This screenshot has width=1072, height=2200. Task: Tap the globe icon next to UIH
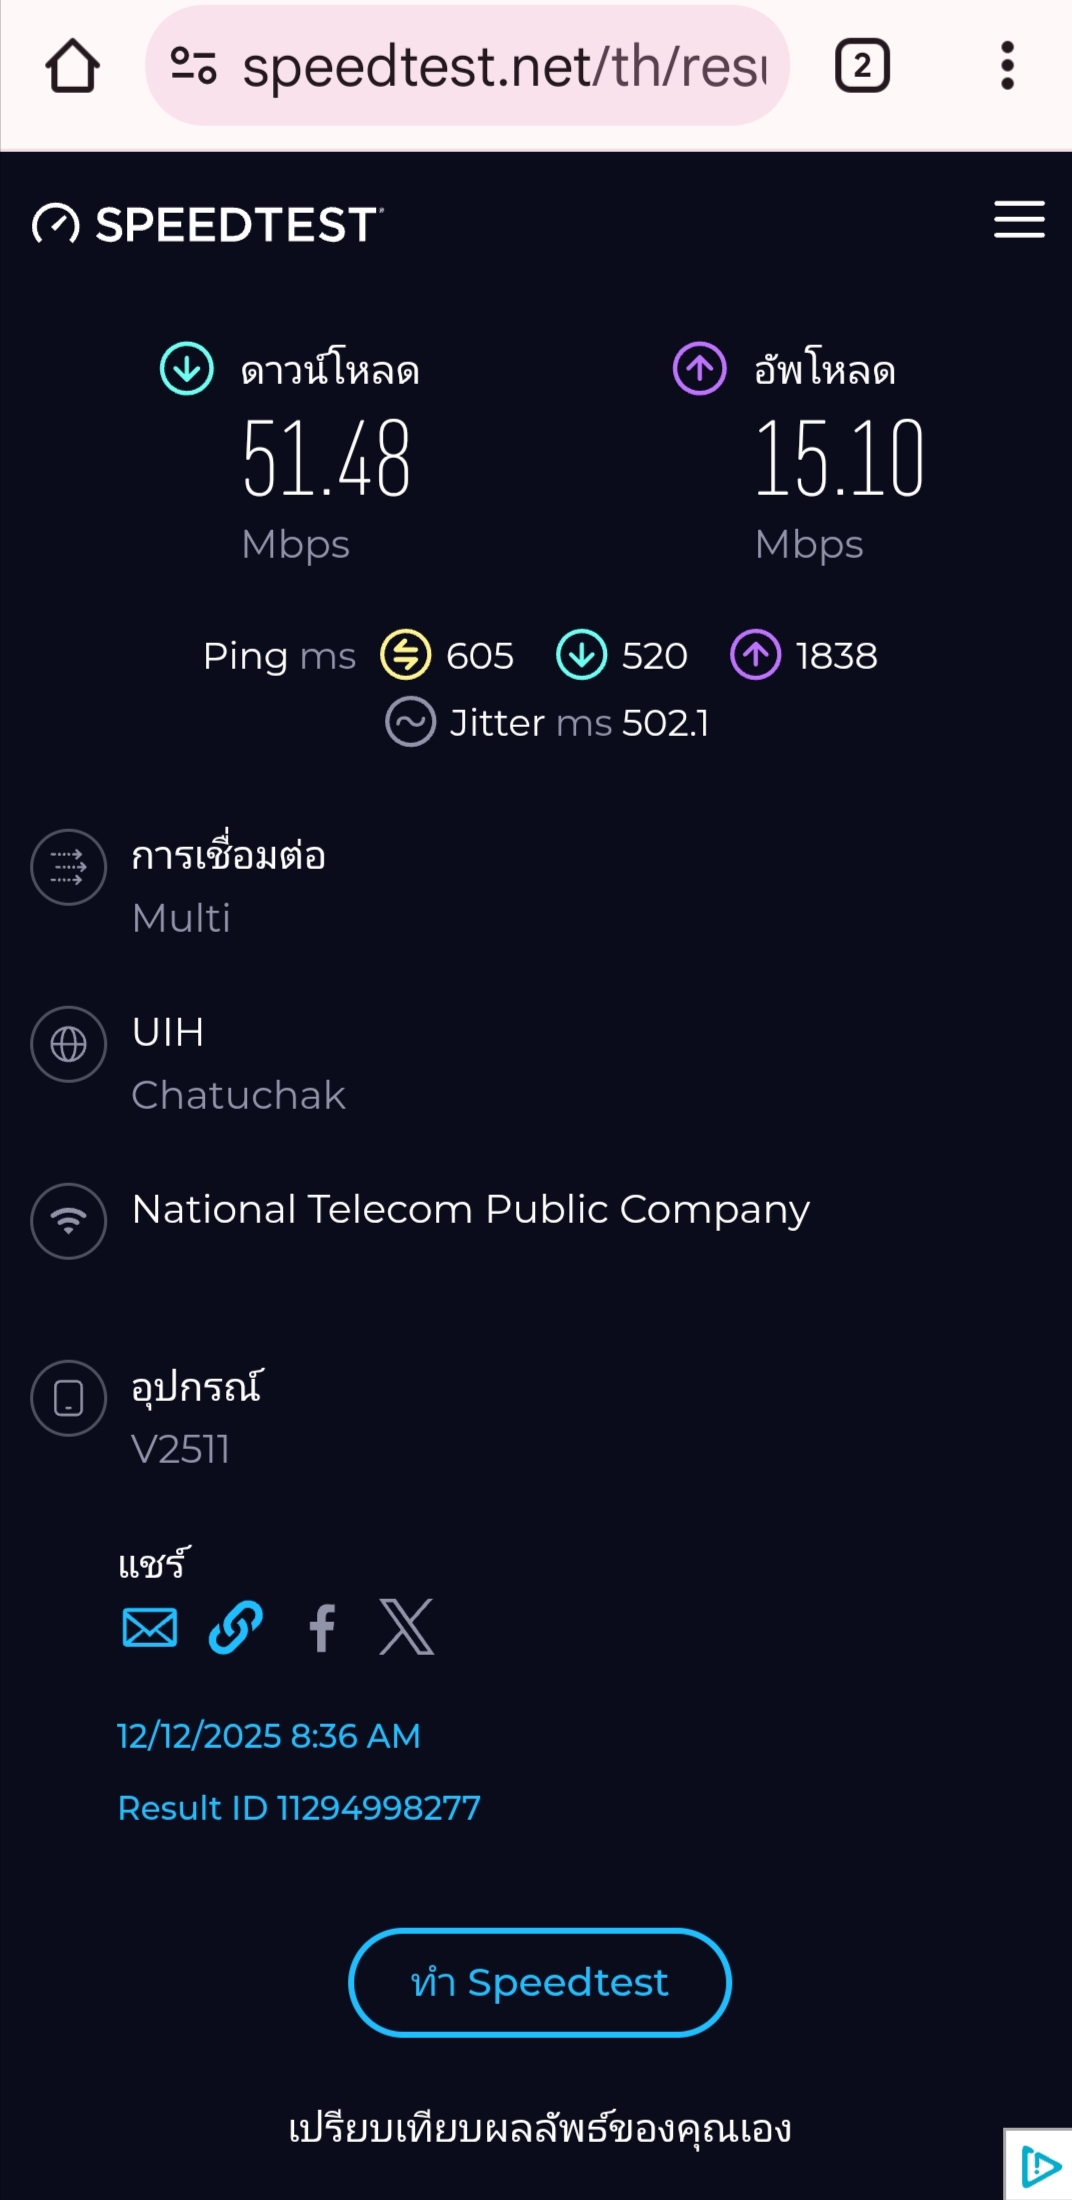pyautogui.click(x=69, y=1044)
